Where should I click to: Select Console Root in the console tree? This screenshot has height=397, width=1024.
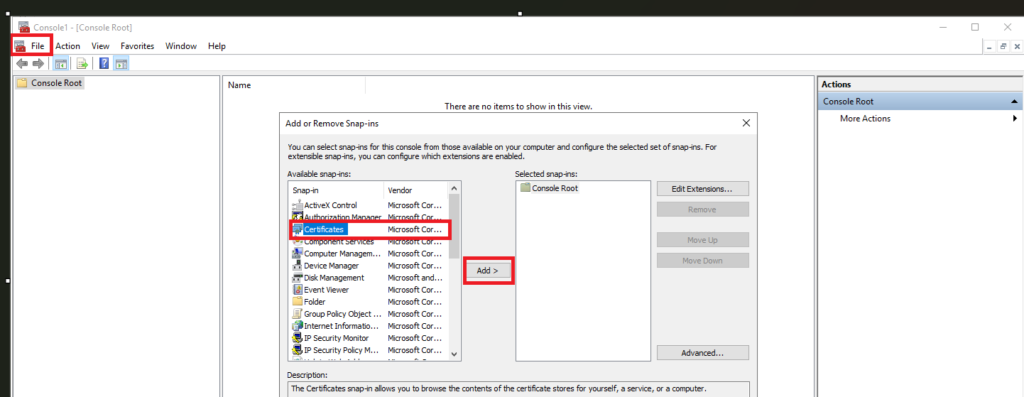pos(56,83)
